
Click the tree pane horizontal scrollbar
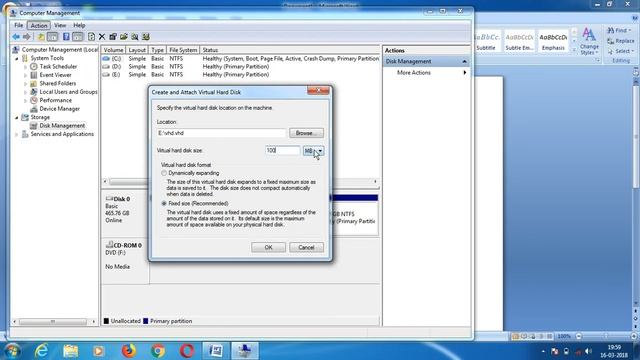tap(54, 322)
